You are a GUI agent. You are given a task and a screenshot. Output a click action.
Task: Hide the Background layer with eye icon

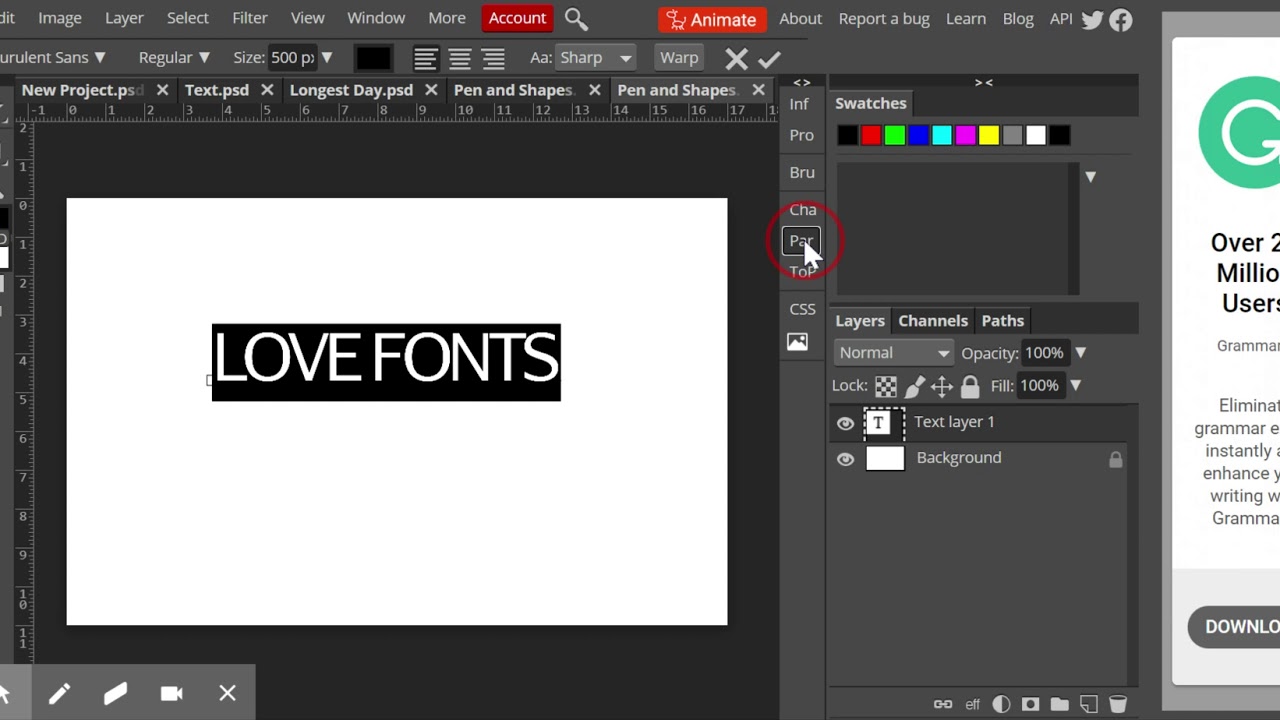point(845,459)
